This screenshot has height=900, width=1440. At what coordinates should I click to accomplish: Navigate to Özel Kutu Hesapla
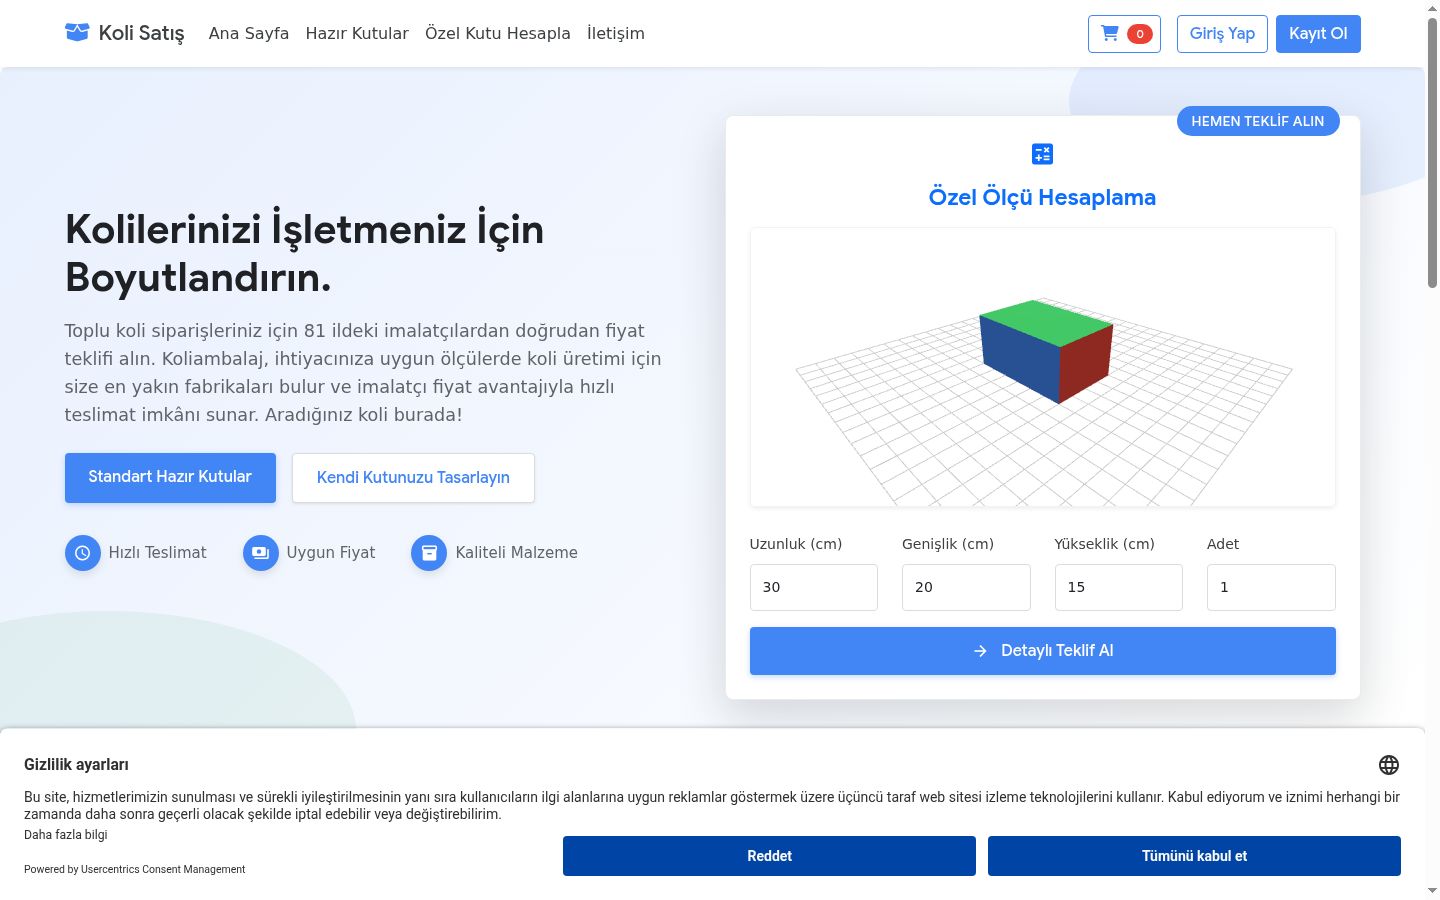(x=498, y=33)
